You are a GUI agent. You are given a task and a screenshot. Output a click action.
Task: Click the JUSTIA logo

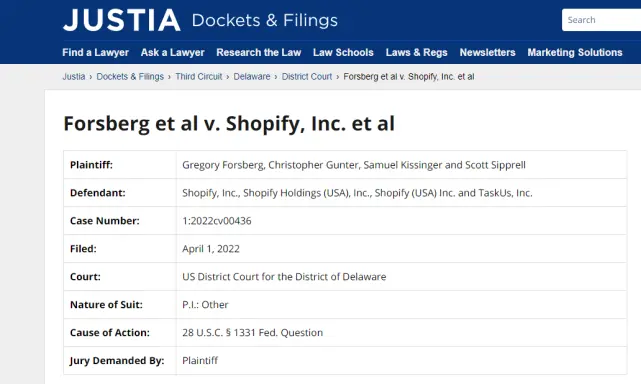click(x=121, y=20)
